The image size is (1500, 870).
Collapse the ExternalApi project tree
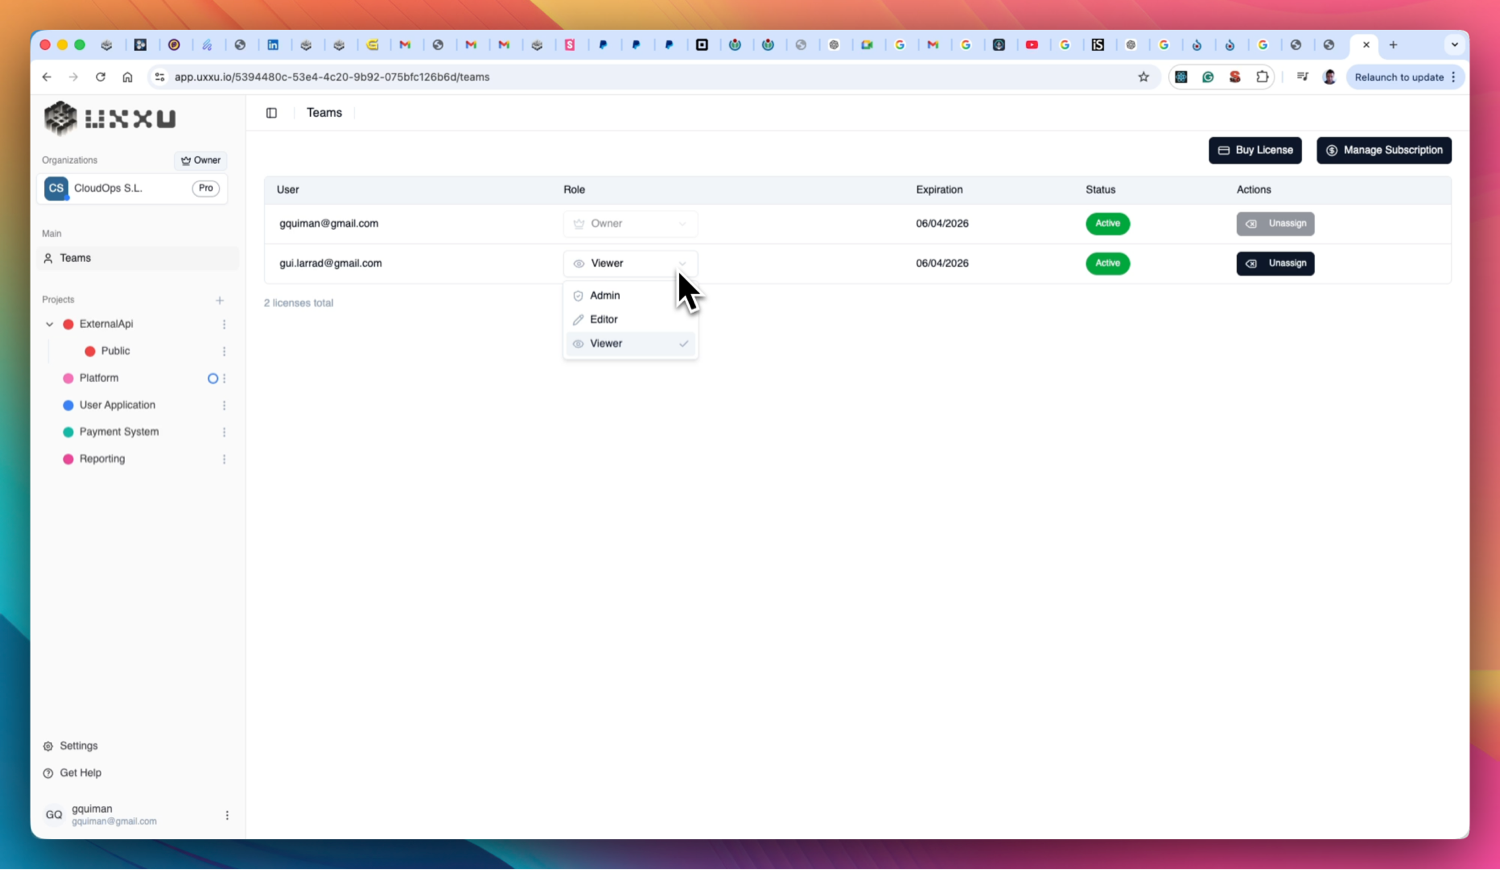click(x=50, y=324)
